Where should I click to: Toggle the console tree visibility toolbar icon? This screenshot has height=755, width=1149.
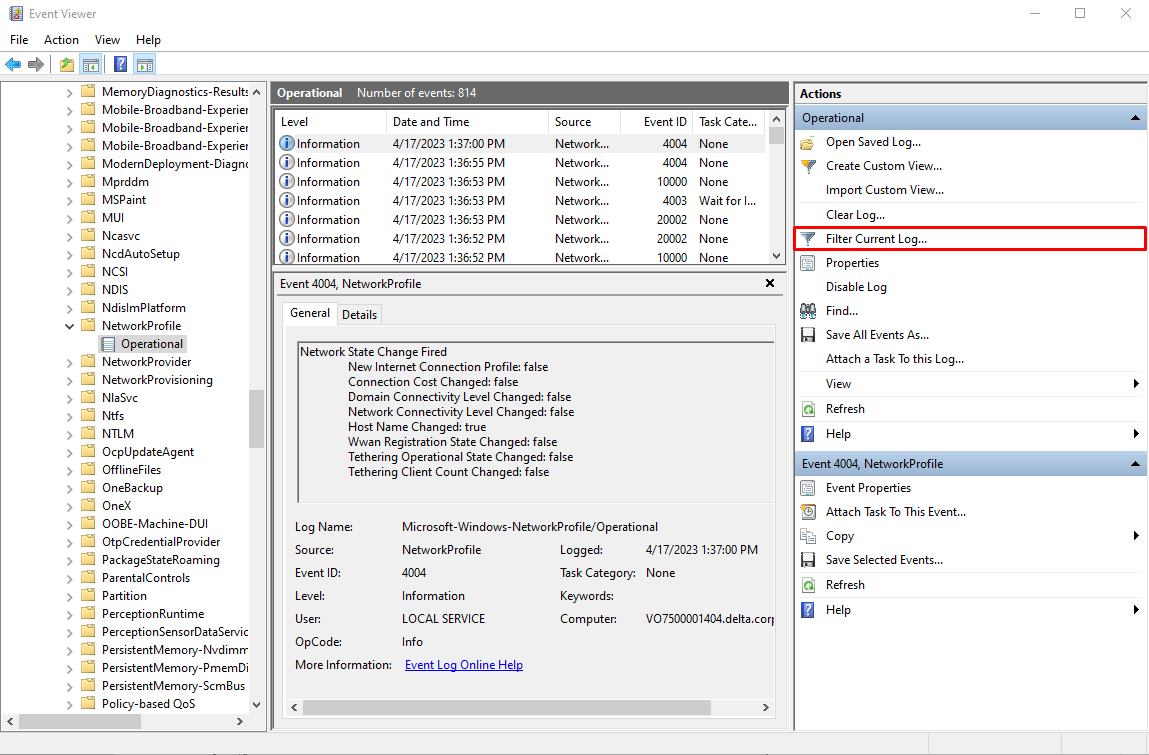tap(89, 63)
